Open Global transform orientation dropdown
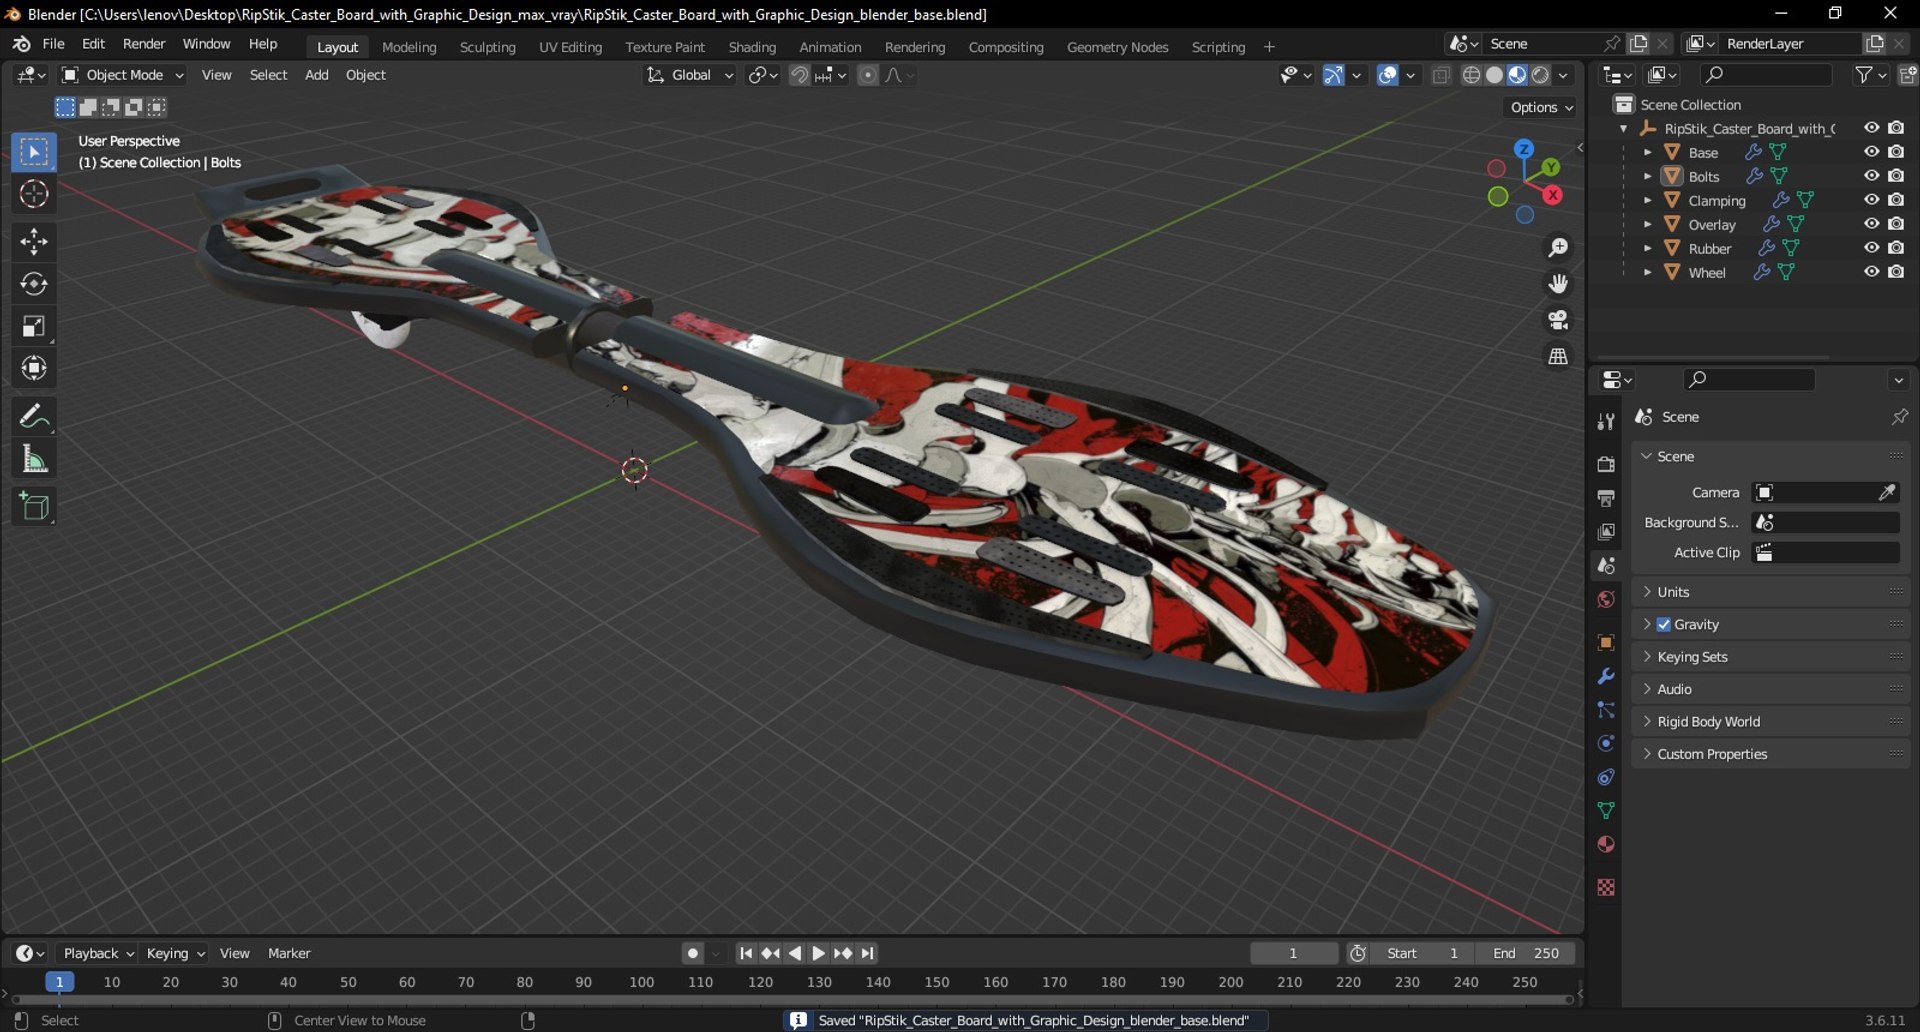1920x1032 pixels. 689,75
